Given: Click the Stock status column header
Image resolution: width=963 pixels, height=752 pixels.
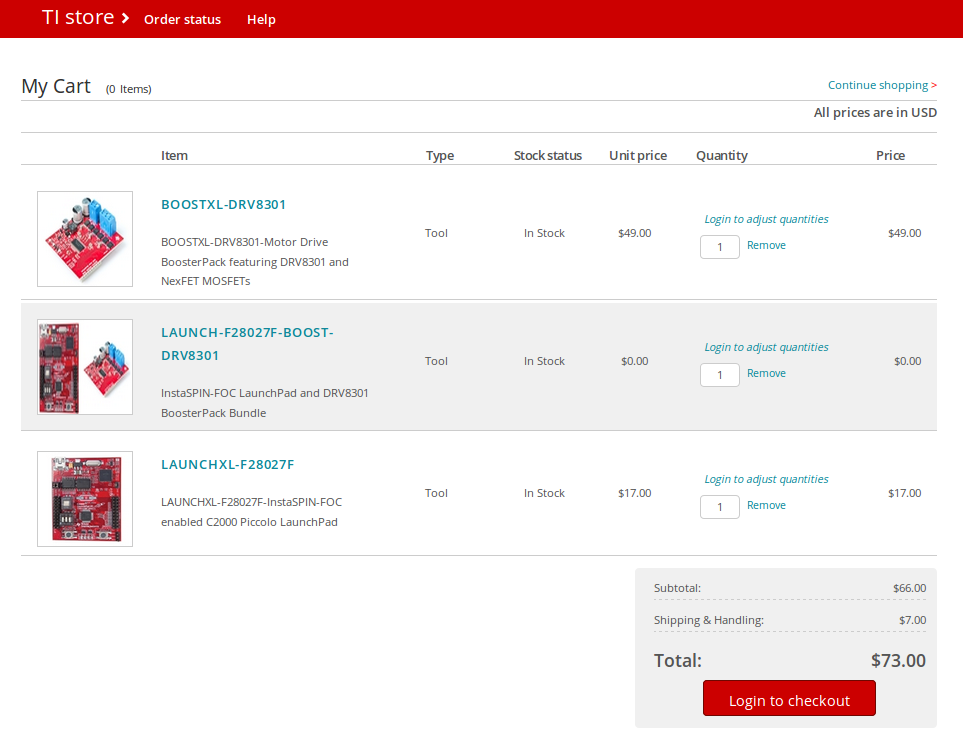Looking at the screenshot, I should coord(548,155).
